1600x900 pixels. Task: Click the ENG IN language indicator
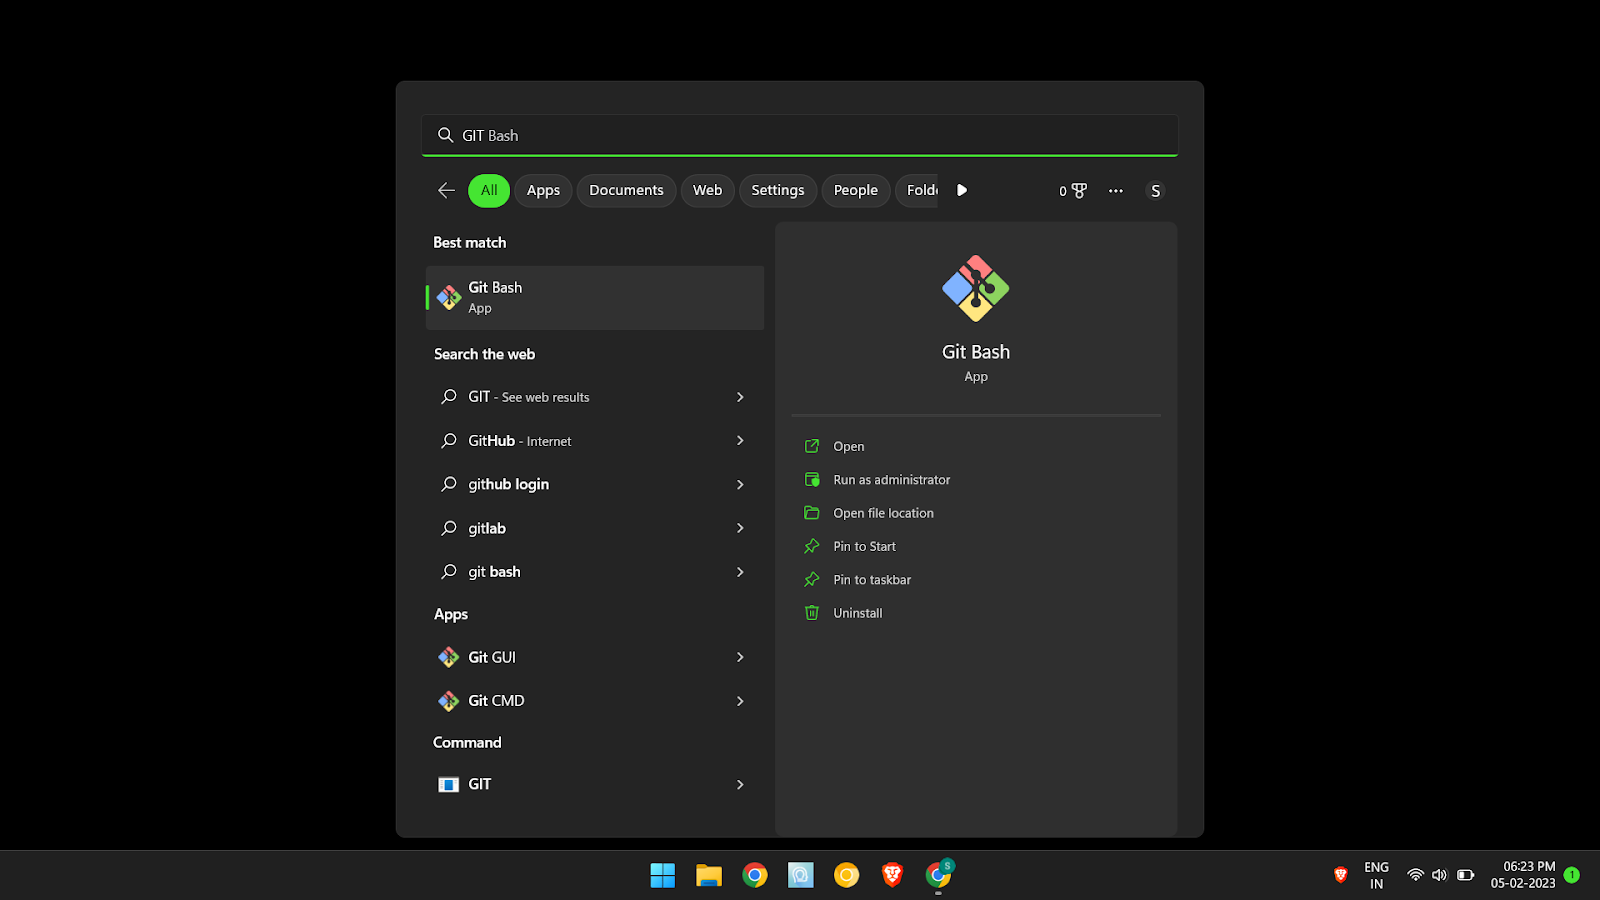click(x=1377, y=875)
